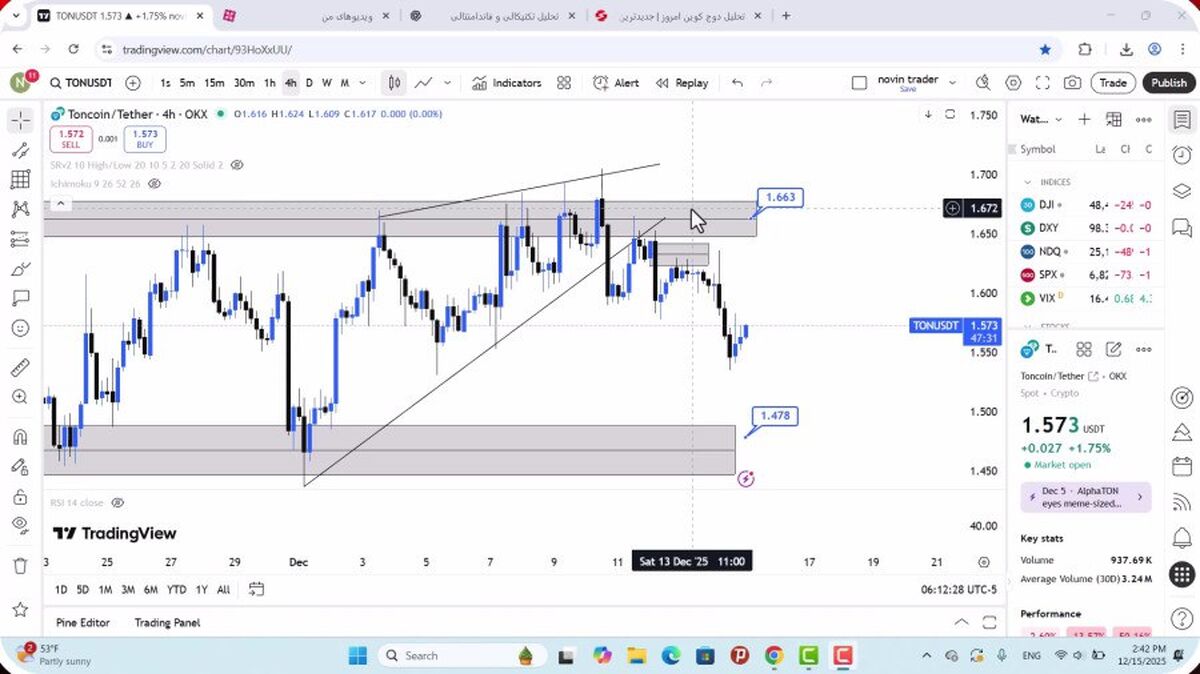Image resolution: width=1200 pixels, height=674 pixels.
Task: Toggle visibility of RSI 14 indicator
Action: pyautogui.click(x=117, y=503)
